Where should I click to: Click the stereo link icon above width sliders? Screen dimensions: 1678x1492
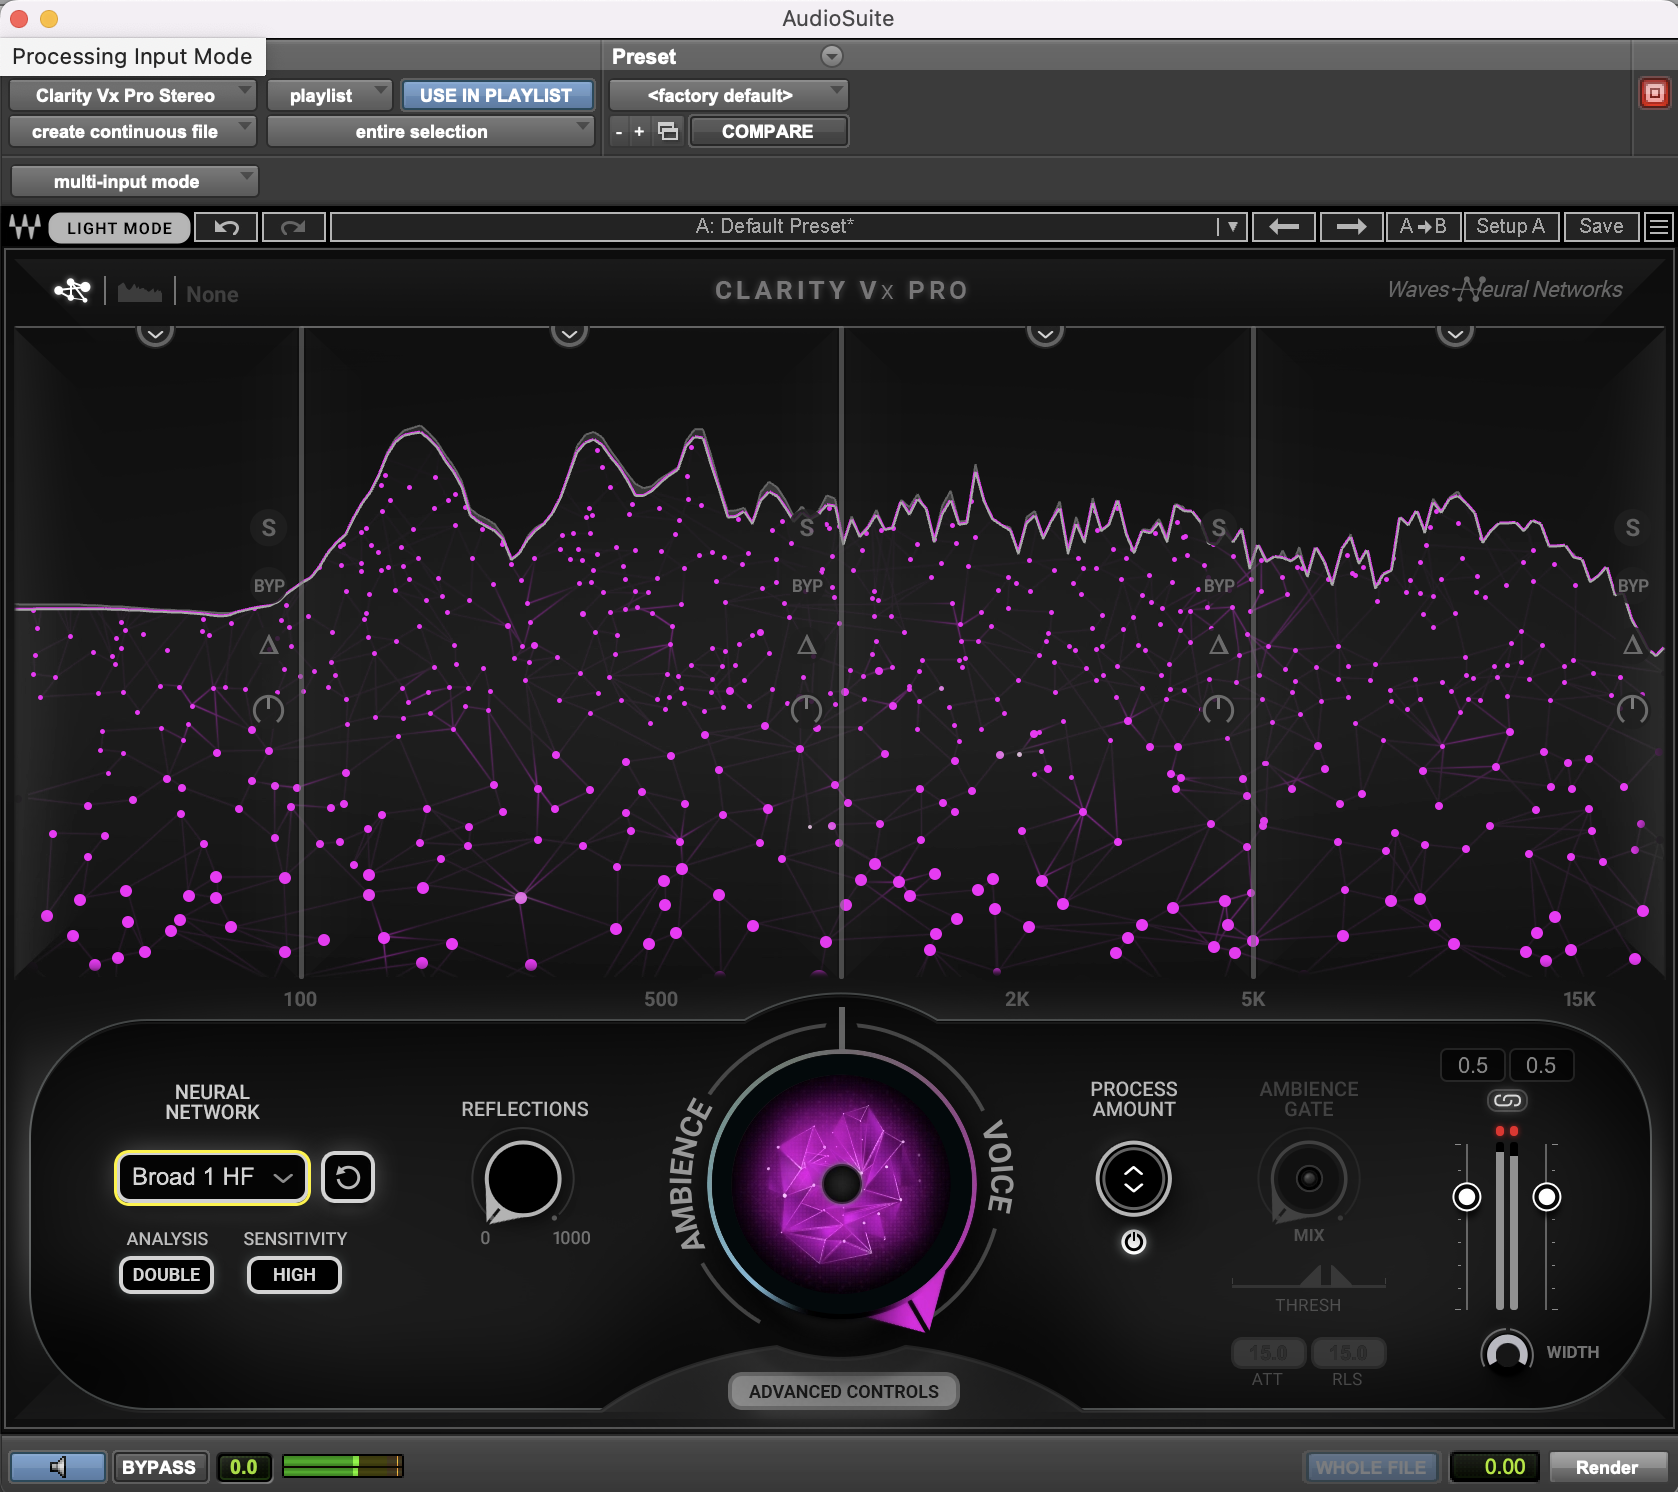click(x=1507, y=1100)
